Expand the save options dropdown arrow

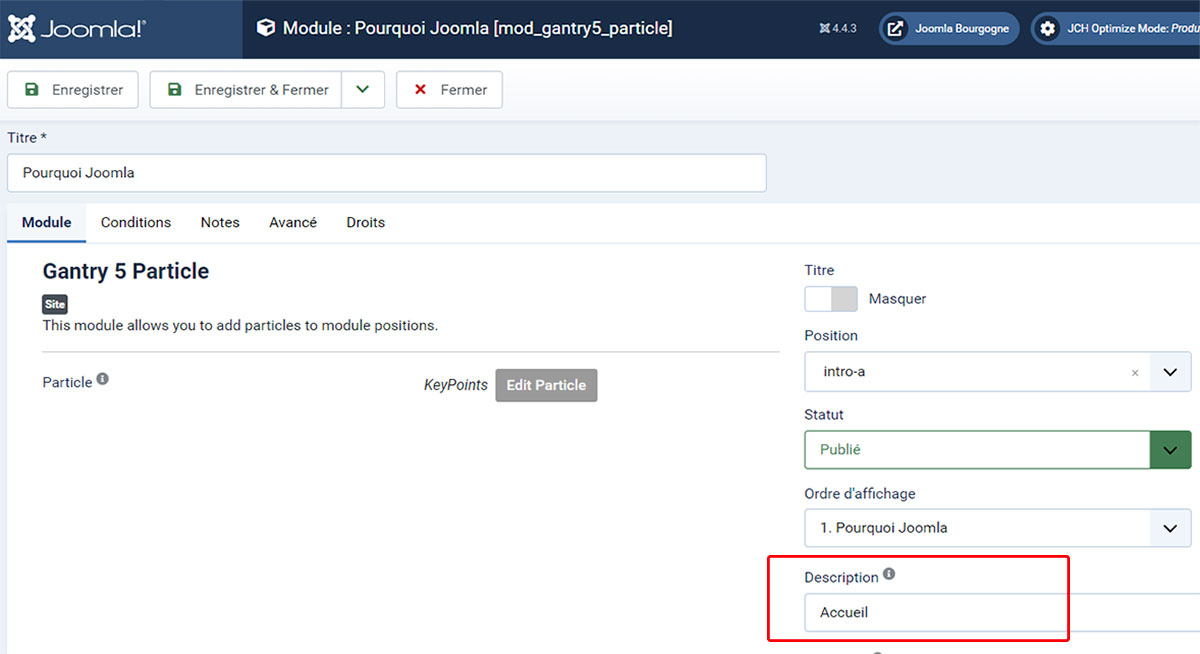pos(363,90)
